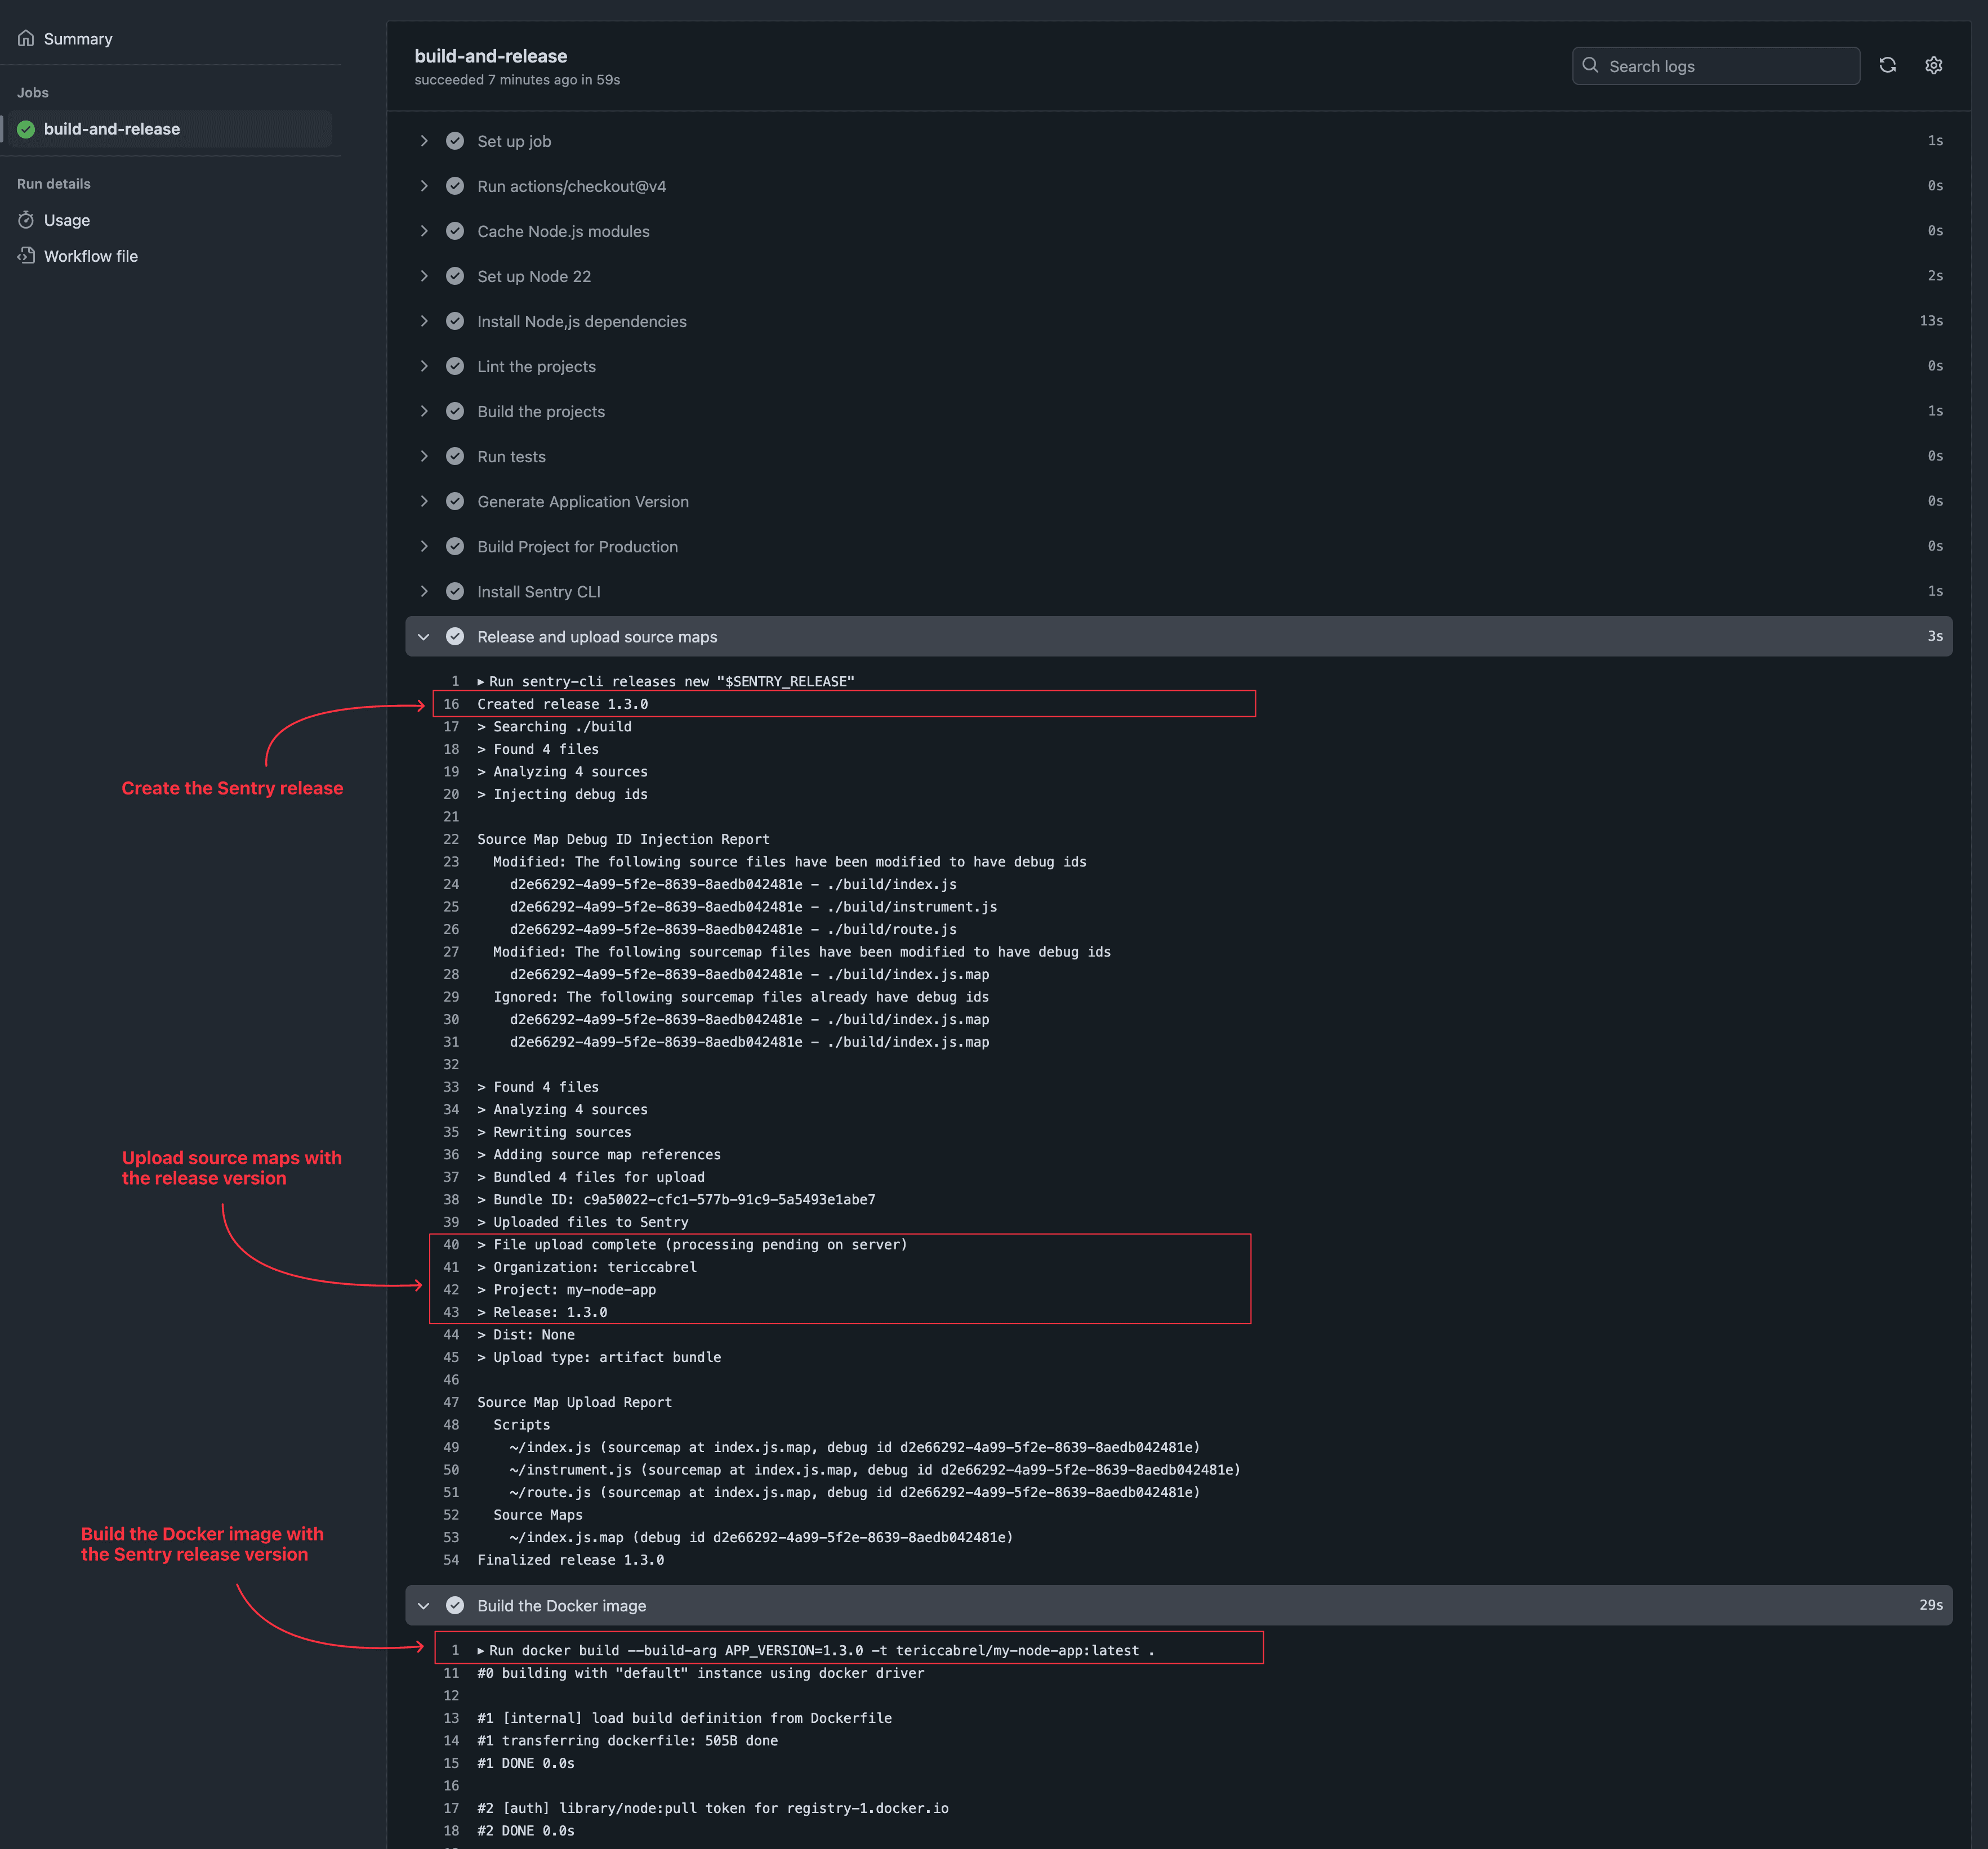Click the search magnifier icon in Search logs
The width and height of the screenshot is (1988, 1849).
pyautogui.click(x=1591, y=65)
